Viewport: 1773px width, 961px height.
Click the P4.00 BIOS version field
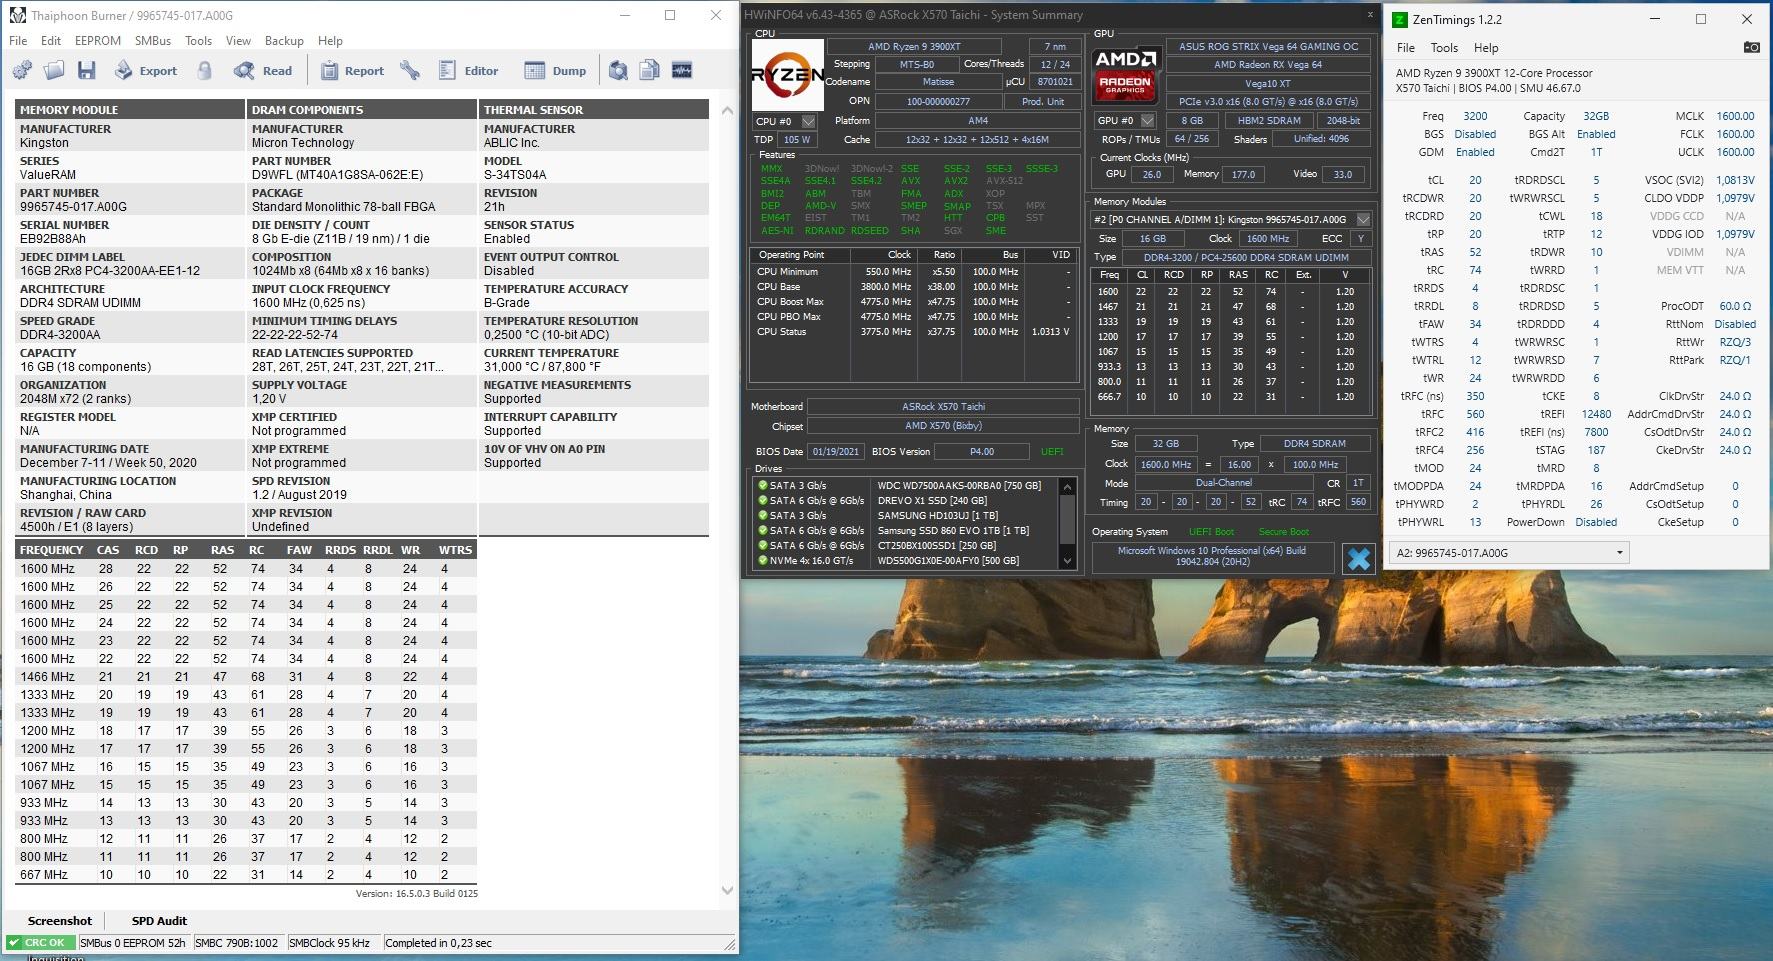(982, 451)
